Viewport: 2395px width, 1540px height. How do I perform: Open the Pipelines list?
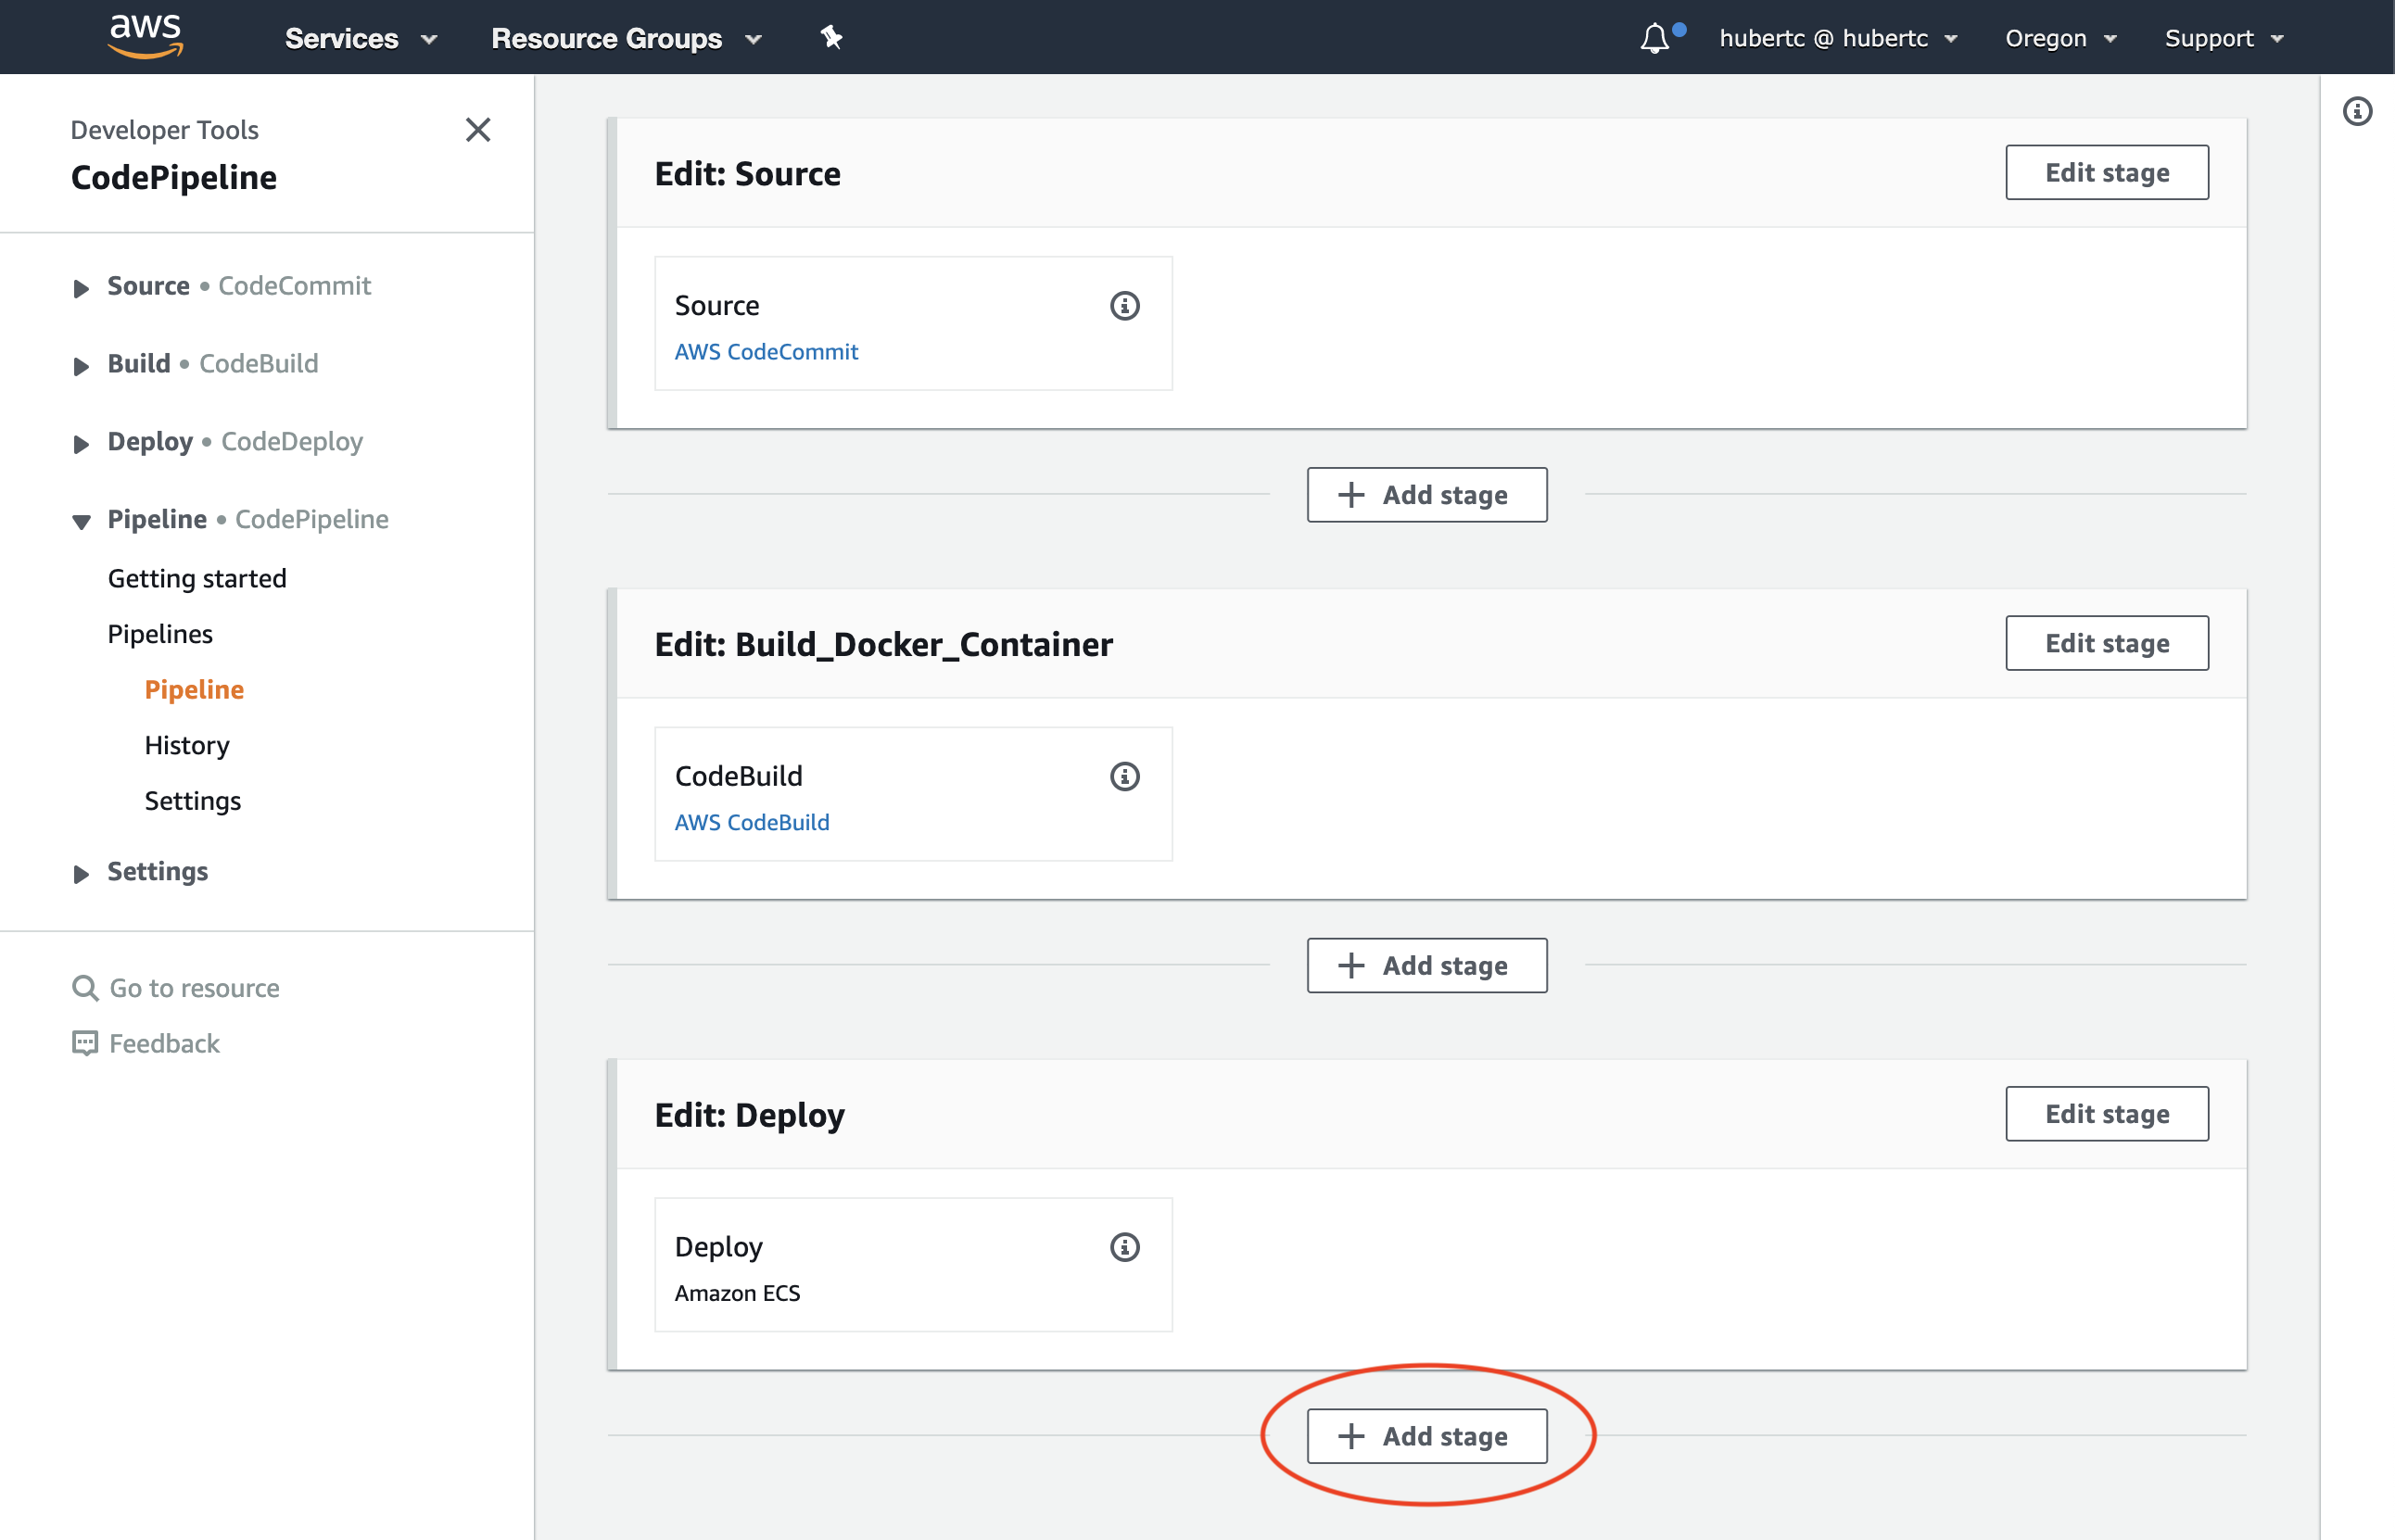[160, 634]
